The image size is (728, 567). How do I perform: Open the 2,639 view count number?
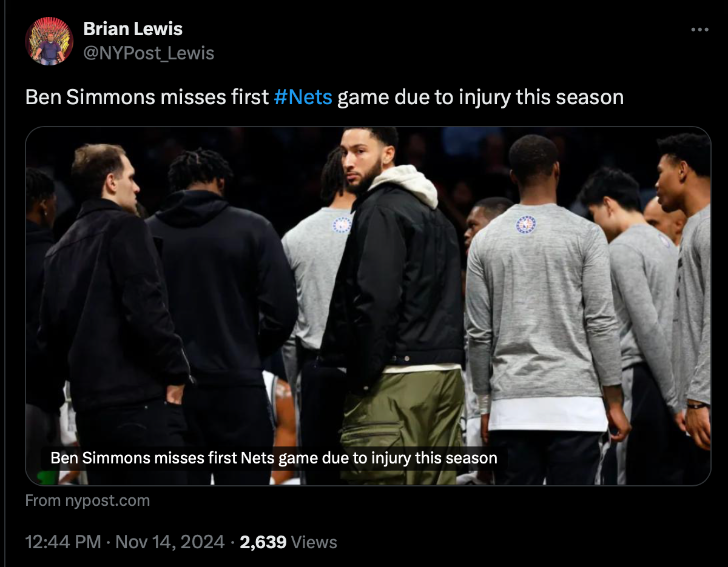click(263, 542)
